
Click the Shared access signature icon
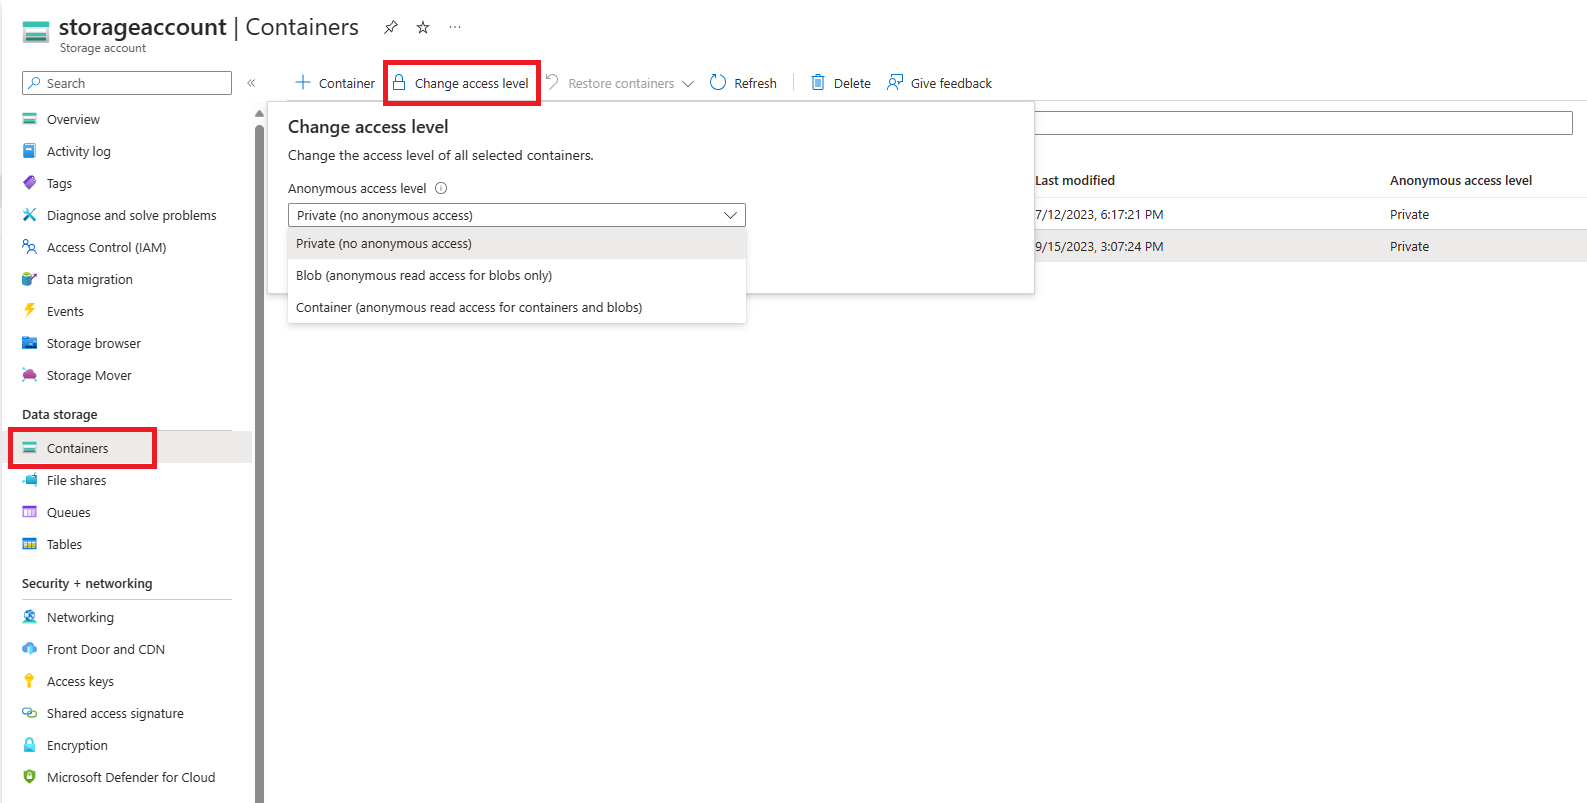30,713
